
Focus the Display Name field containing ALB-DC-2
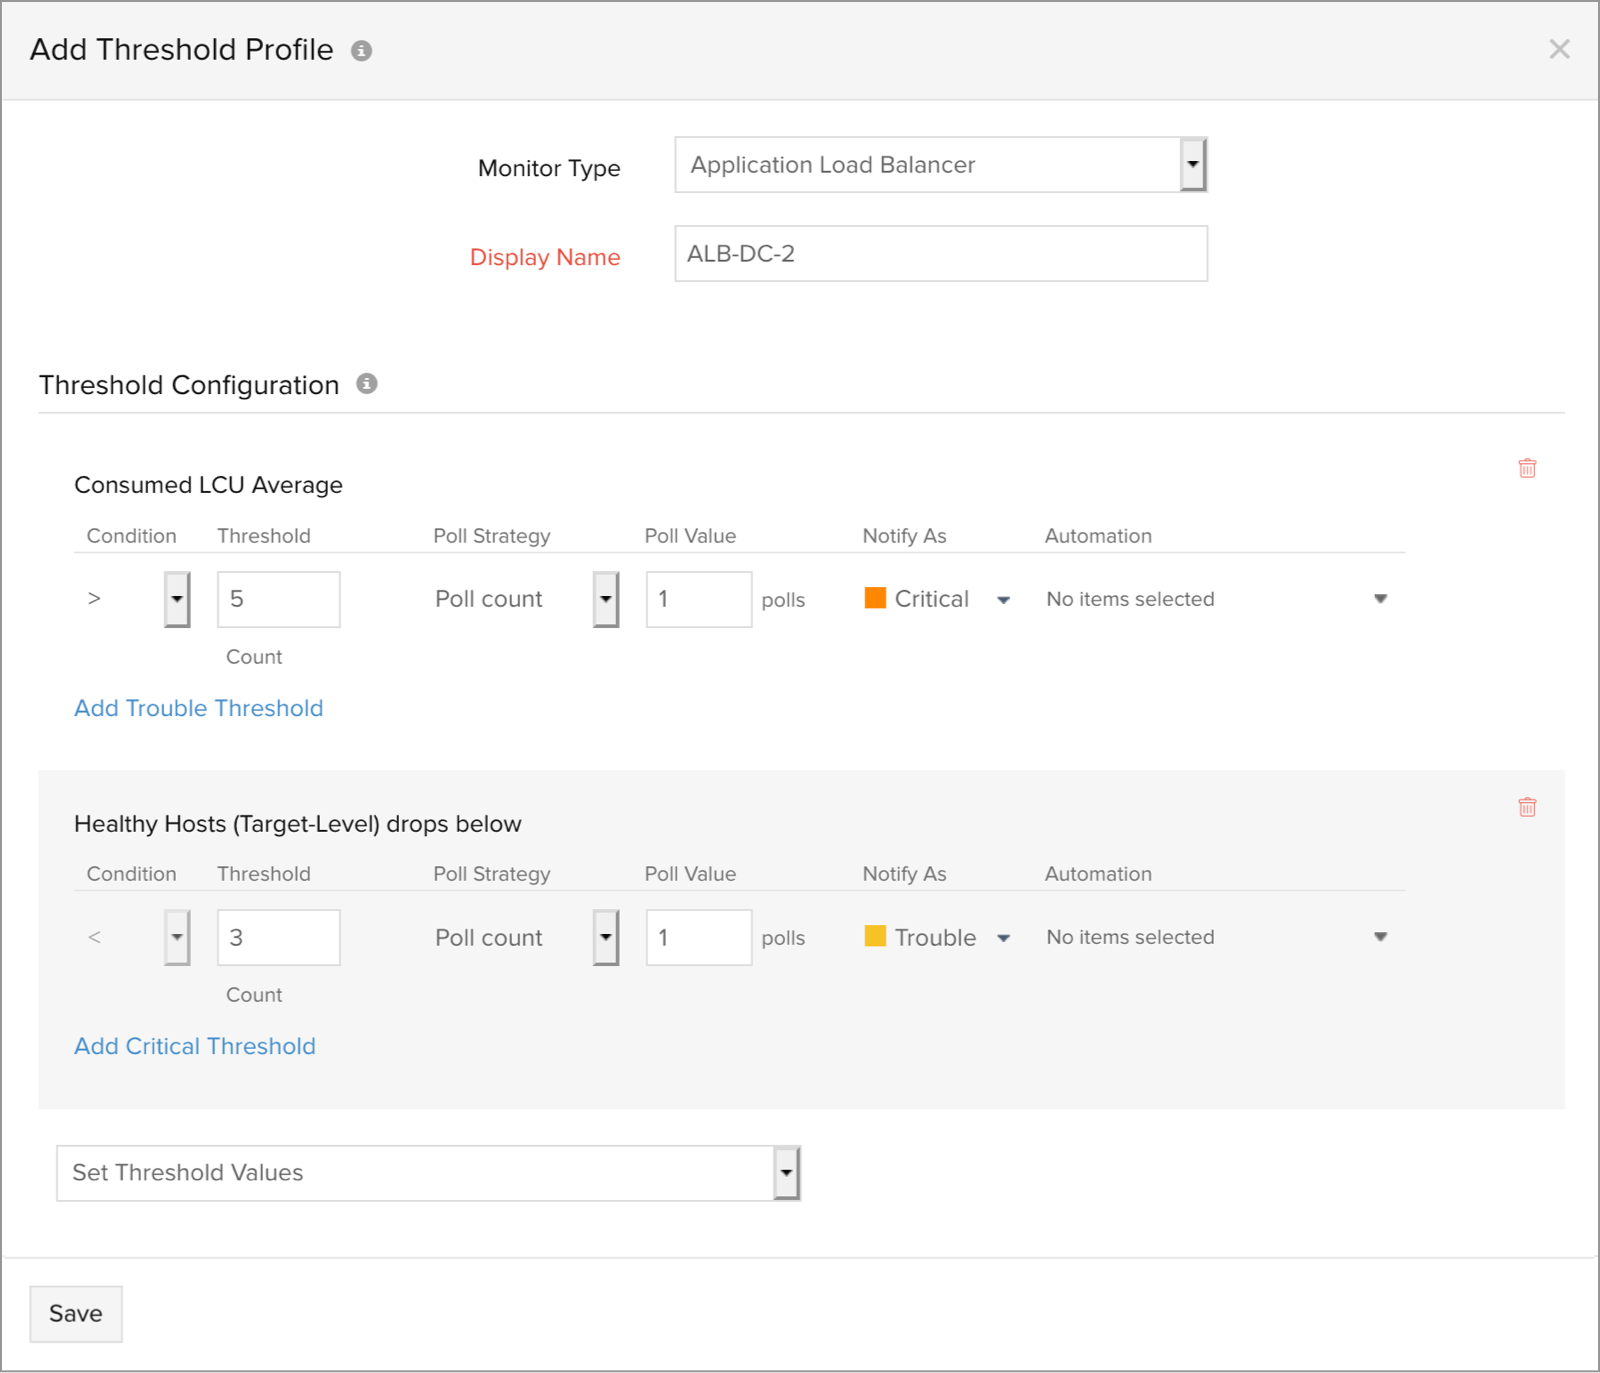[940, 254]
